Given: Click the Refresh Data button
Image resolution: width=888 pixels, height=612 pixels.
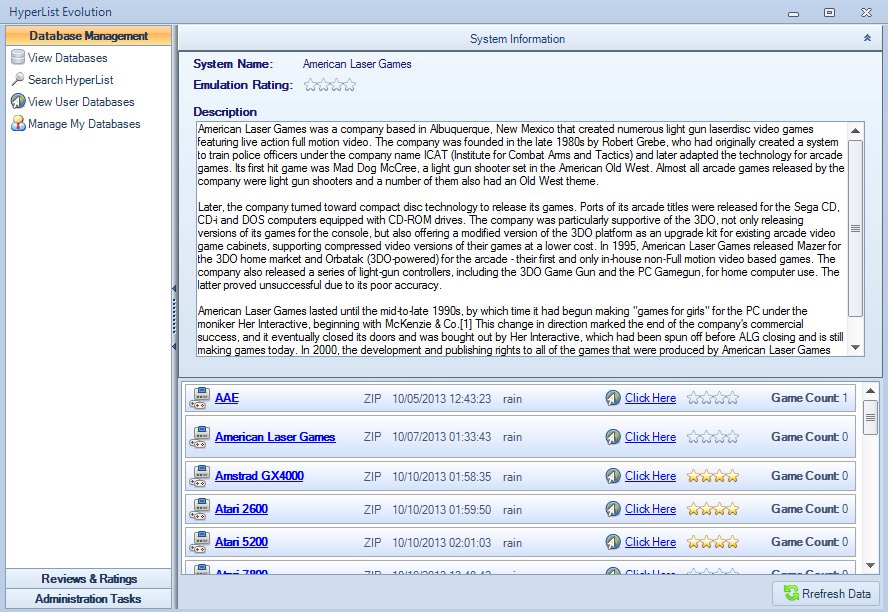Looking at the screenshot, I should click(826, 593).
